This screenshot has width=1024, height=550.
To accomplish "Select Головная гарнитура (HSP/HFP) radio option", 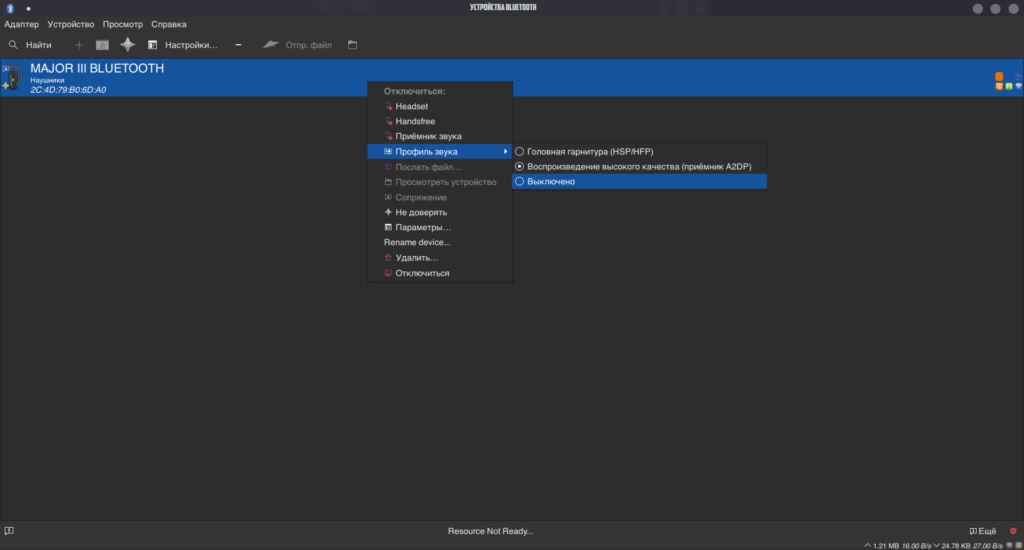I will [639, 152].
